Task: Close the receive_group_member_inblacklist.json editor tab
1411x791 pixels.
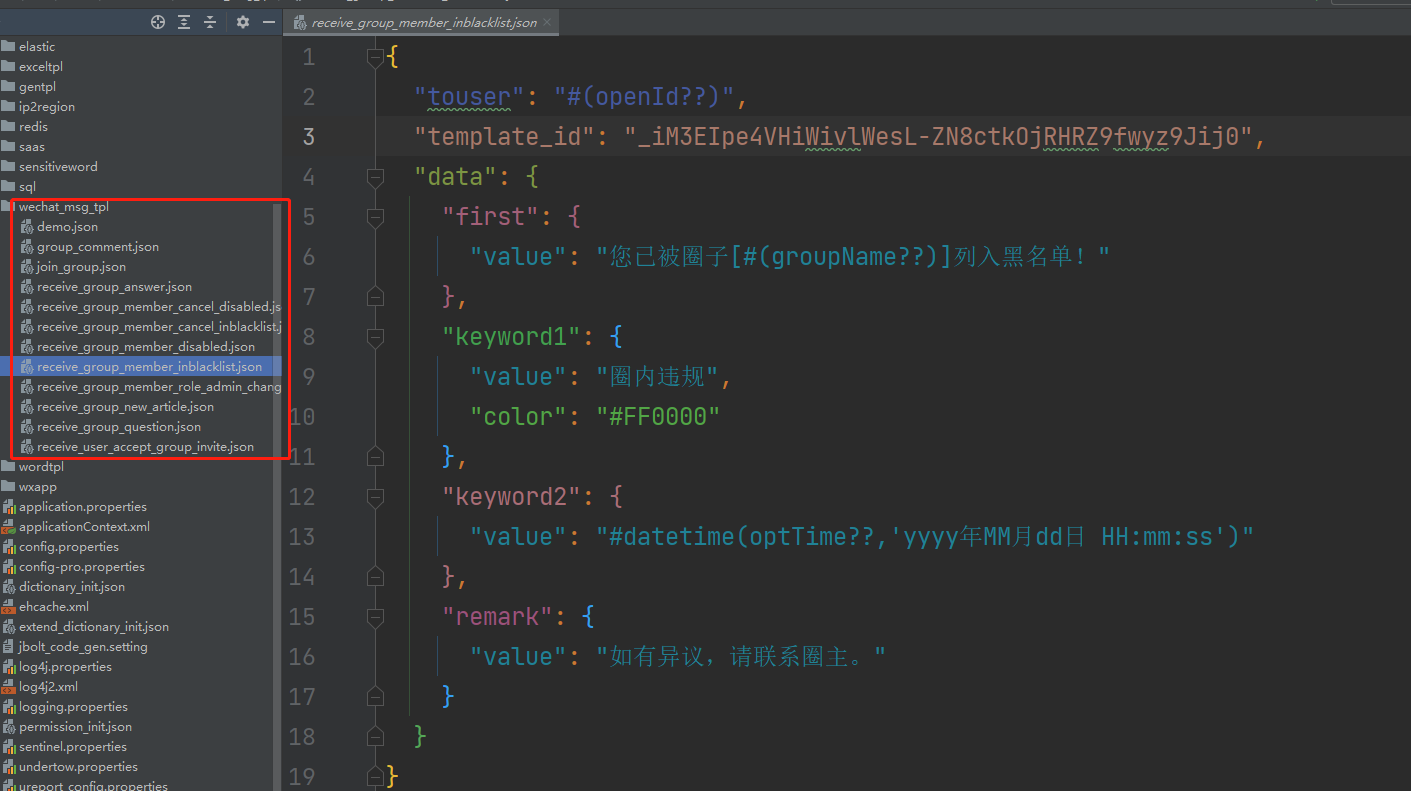Action: coord(547,22)
